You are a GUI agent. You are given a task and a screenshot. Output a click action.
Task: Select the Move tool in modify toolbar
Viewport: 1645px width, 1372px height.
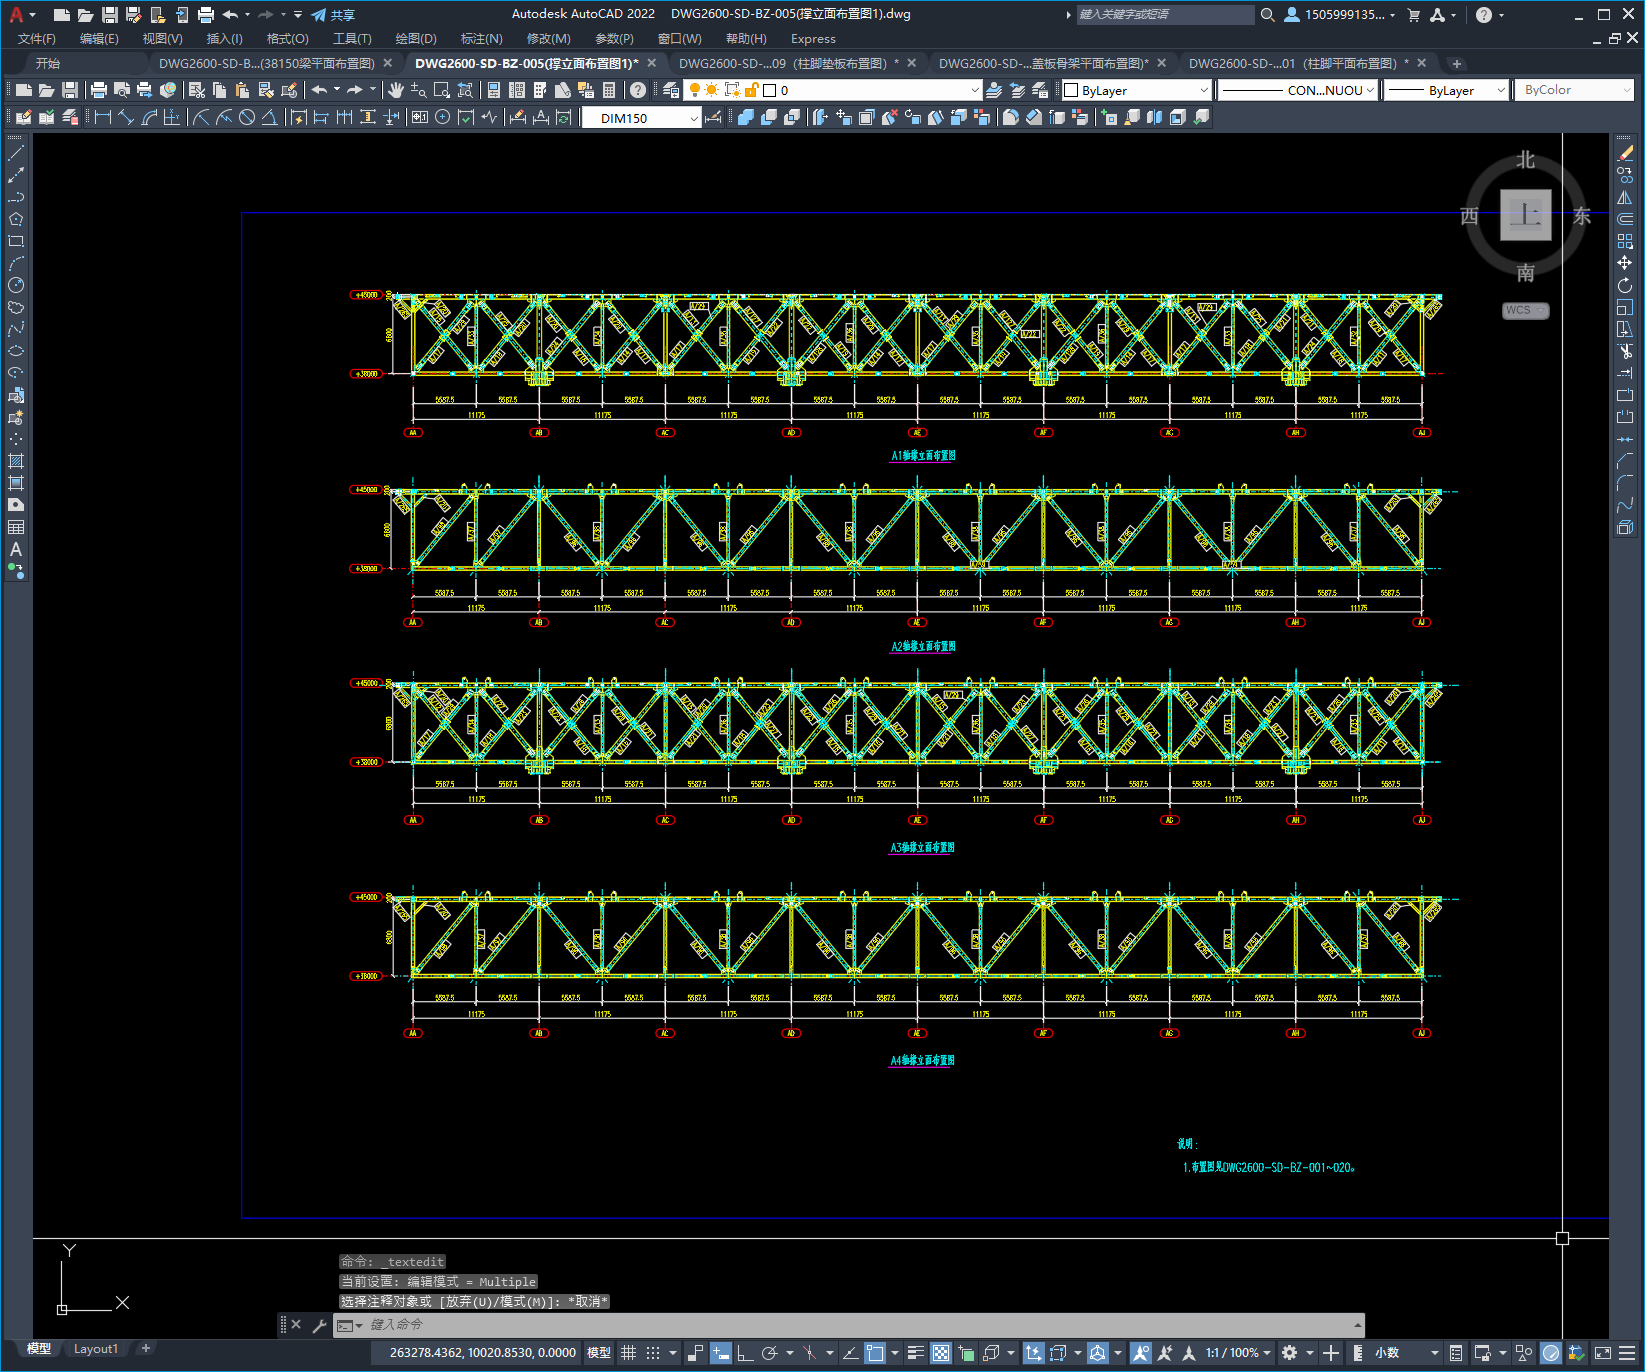[1625, 263]
